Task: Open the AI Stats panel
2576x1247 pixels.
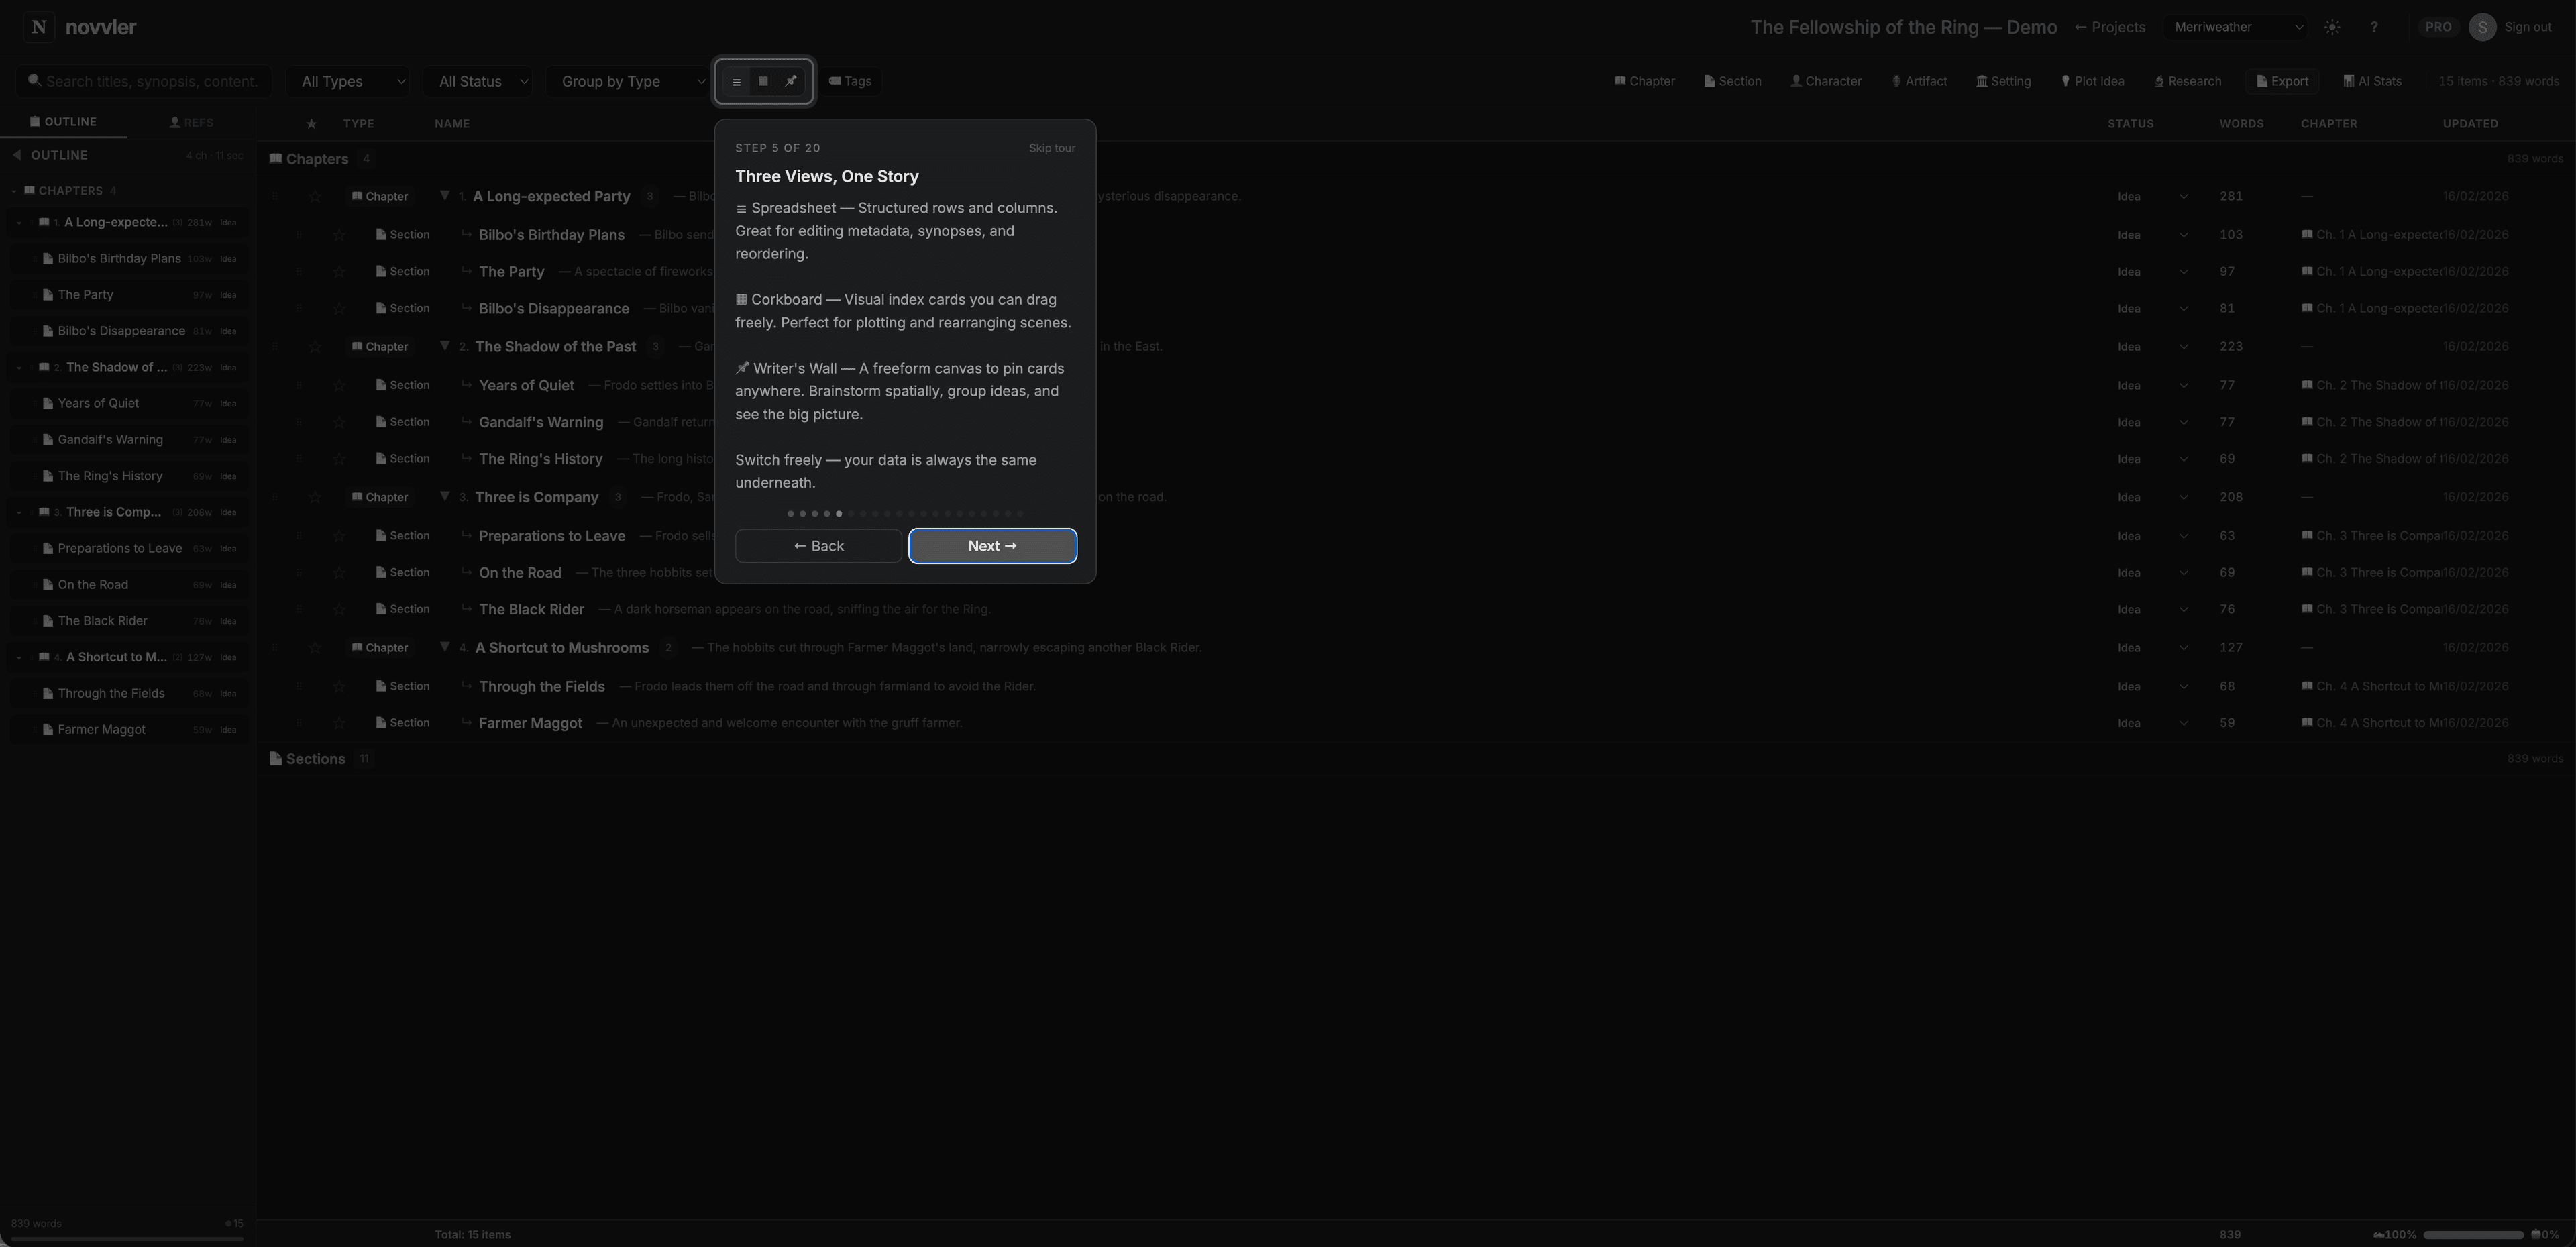Action: tap(2372, 81)
